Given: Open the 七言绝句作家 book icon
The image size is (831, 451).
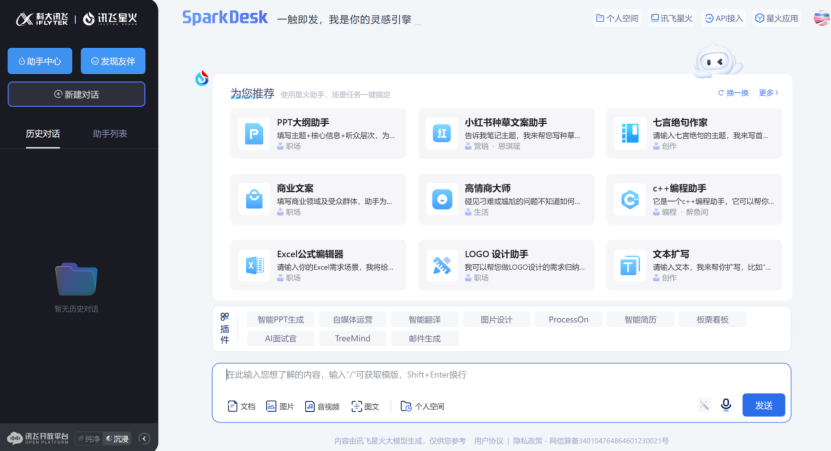Looking at the screenshot, I should [x=630, y=134].
